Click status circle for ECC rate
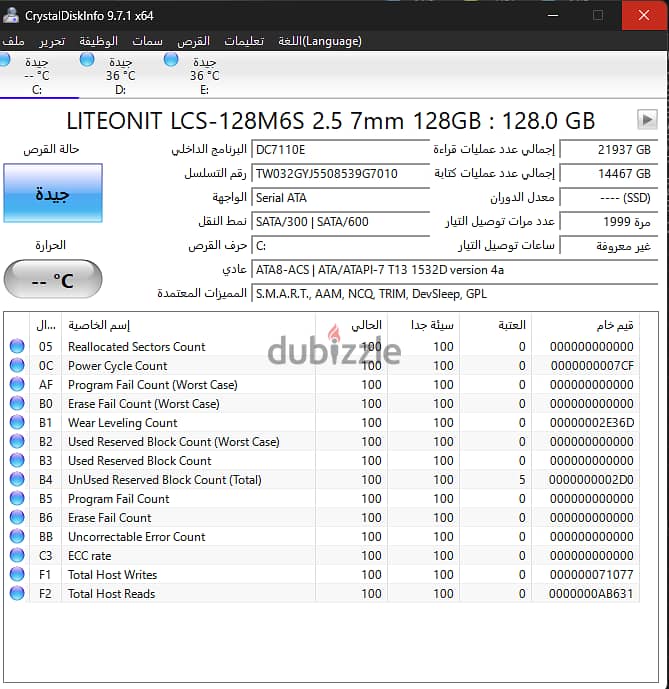Viewport: 669px width, 689px height. click(x=17, y=555)
